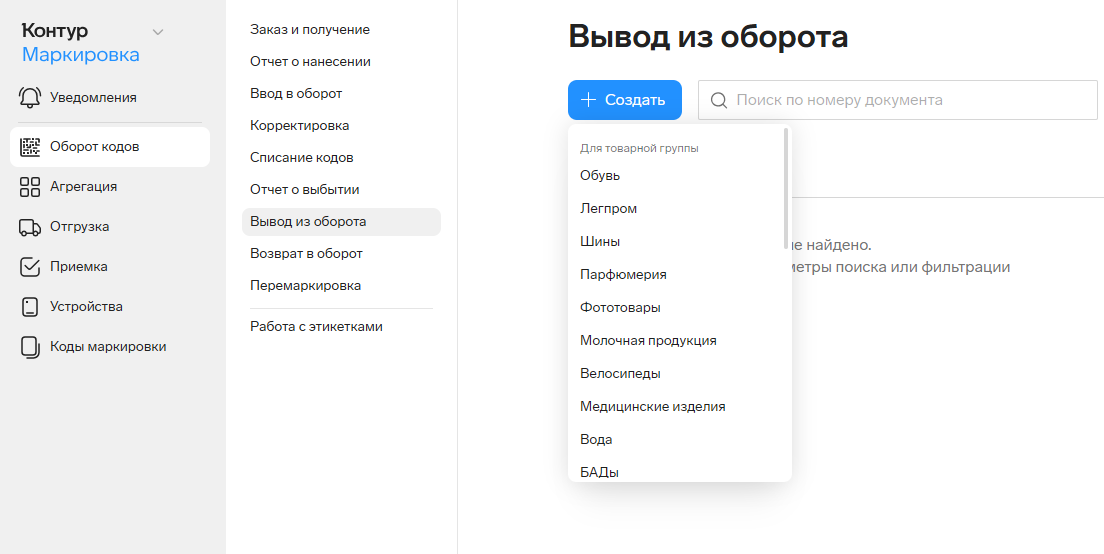This screenshot has height=554, width=1104.
Task: Click the magnifier icon in the search field
Action: [719, 100]
